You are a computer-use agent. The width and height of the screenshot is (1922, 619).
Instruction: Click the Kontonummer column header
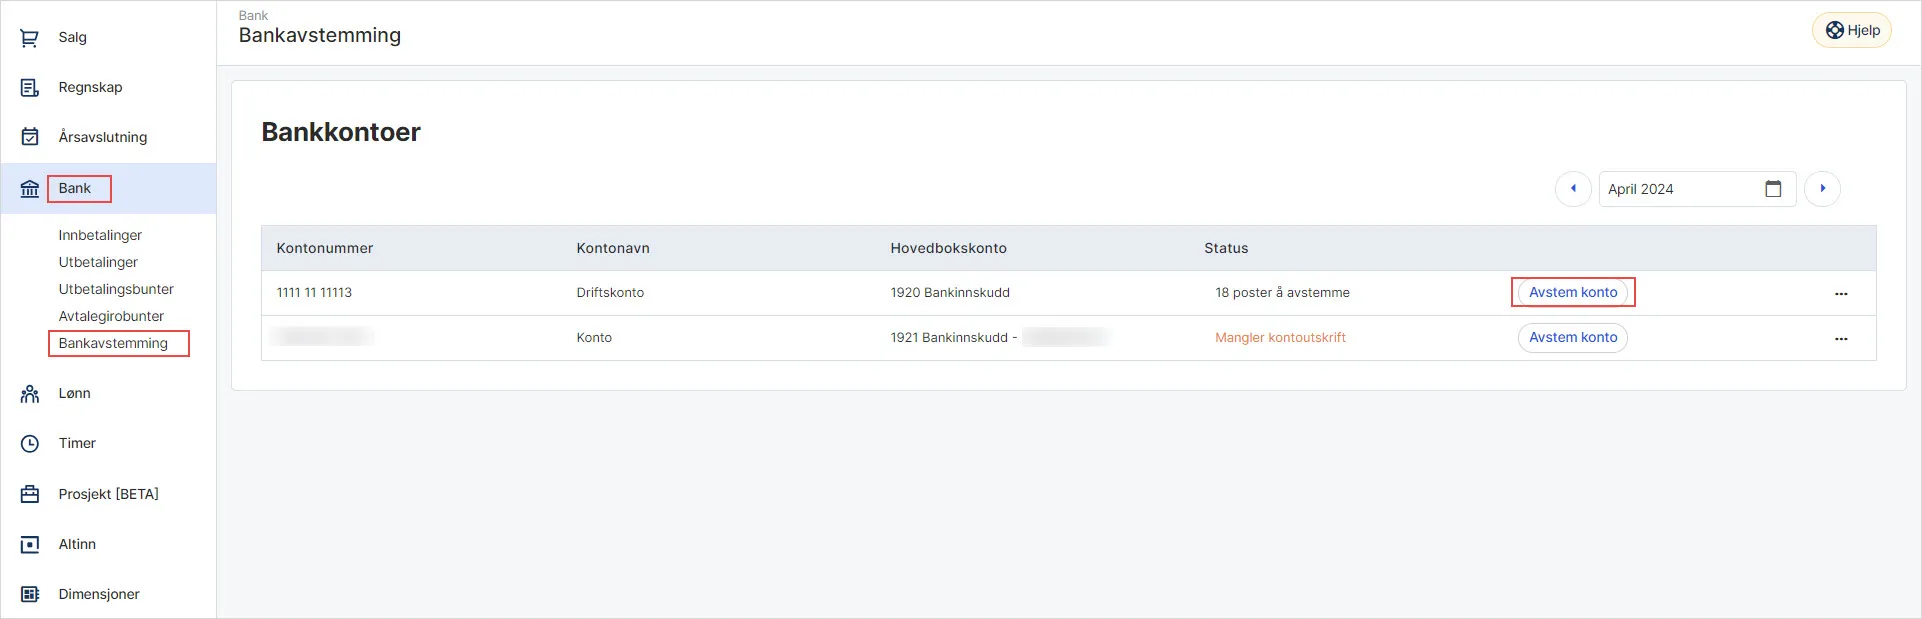point(325,248)
